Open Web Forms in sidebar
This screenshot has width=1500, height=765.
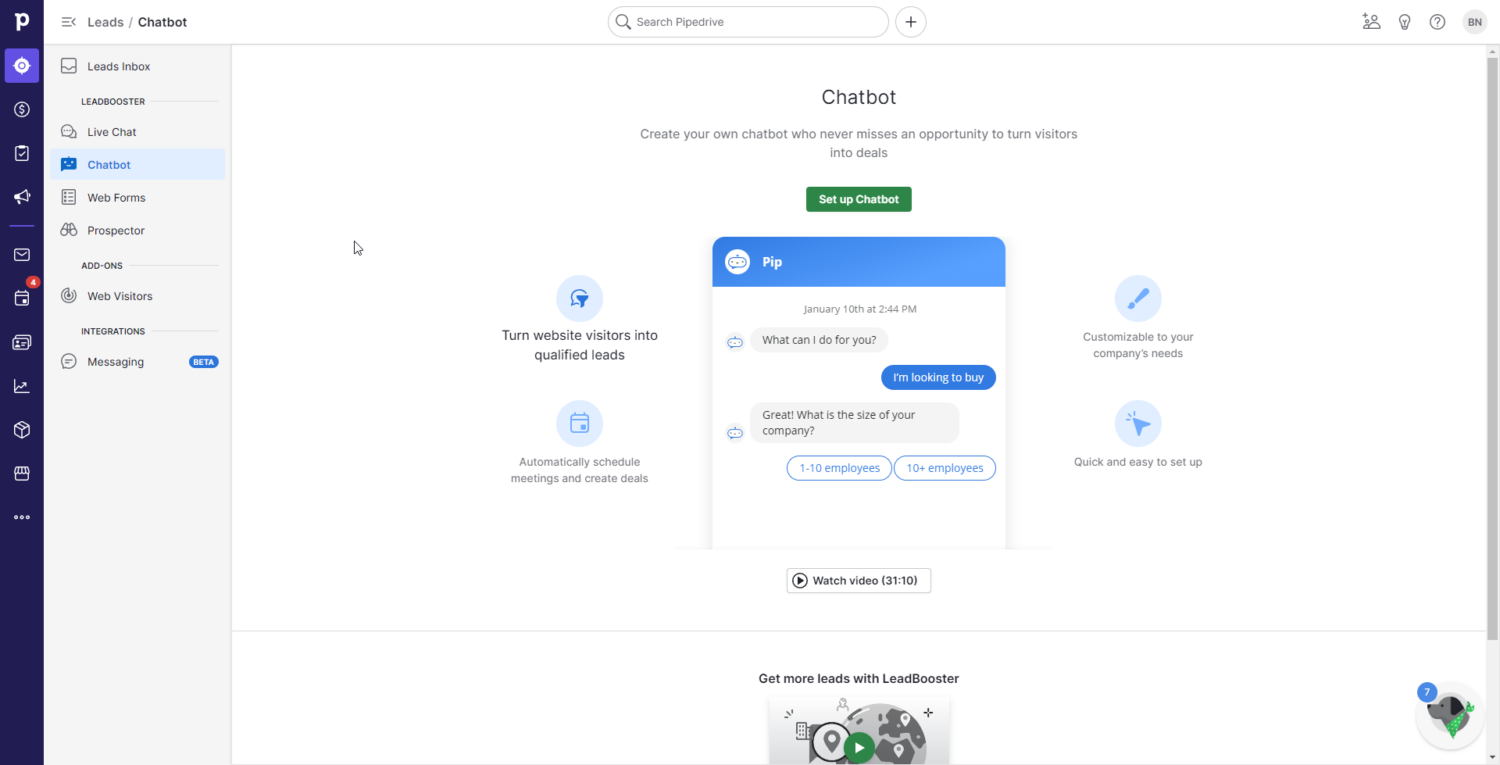point(137,198)
